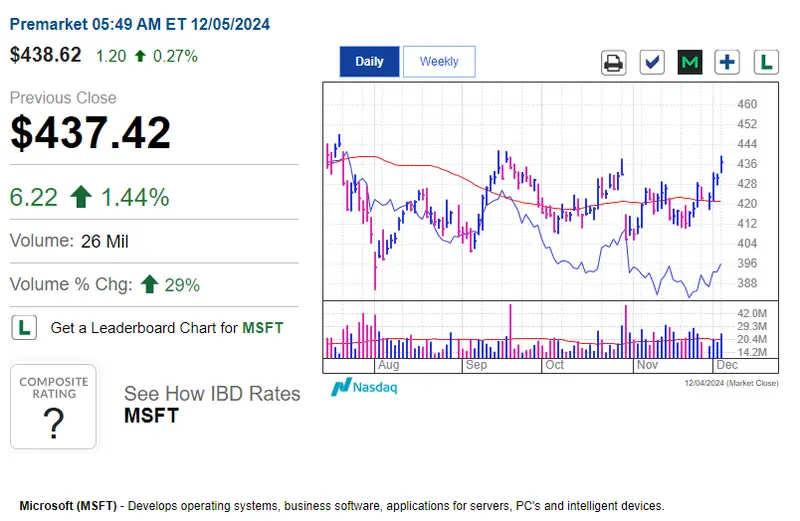Click the Nasdaq logo under the chart
This screenshot has height=521, width=800.
(x=364, y=387)
